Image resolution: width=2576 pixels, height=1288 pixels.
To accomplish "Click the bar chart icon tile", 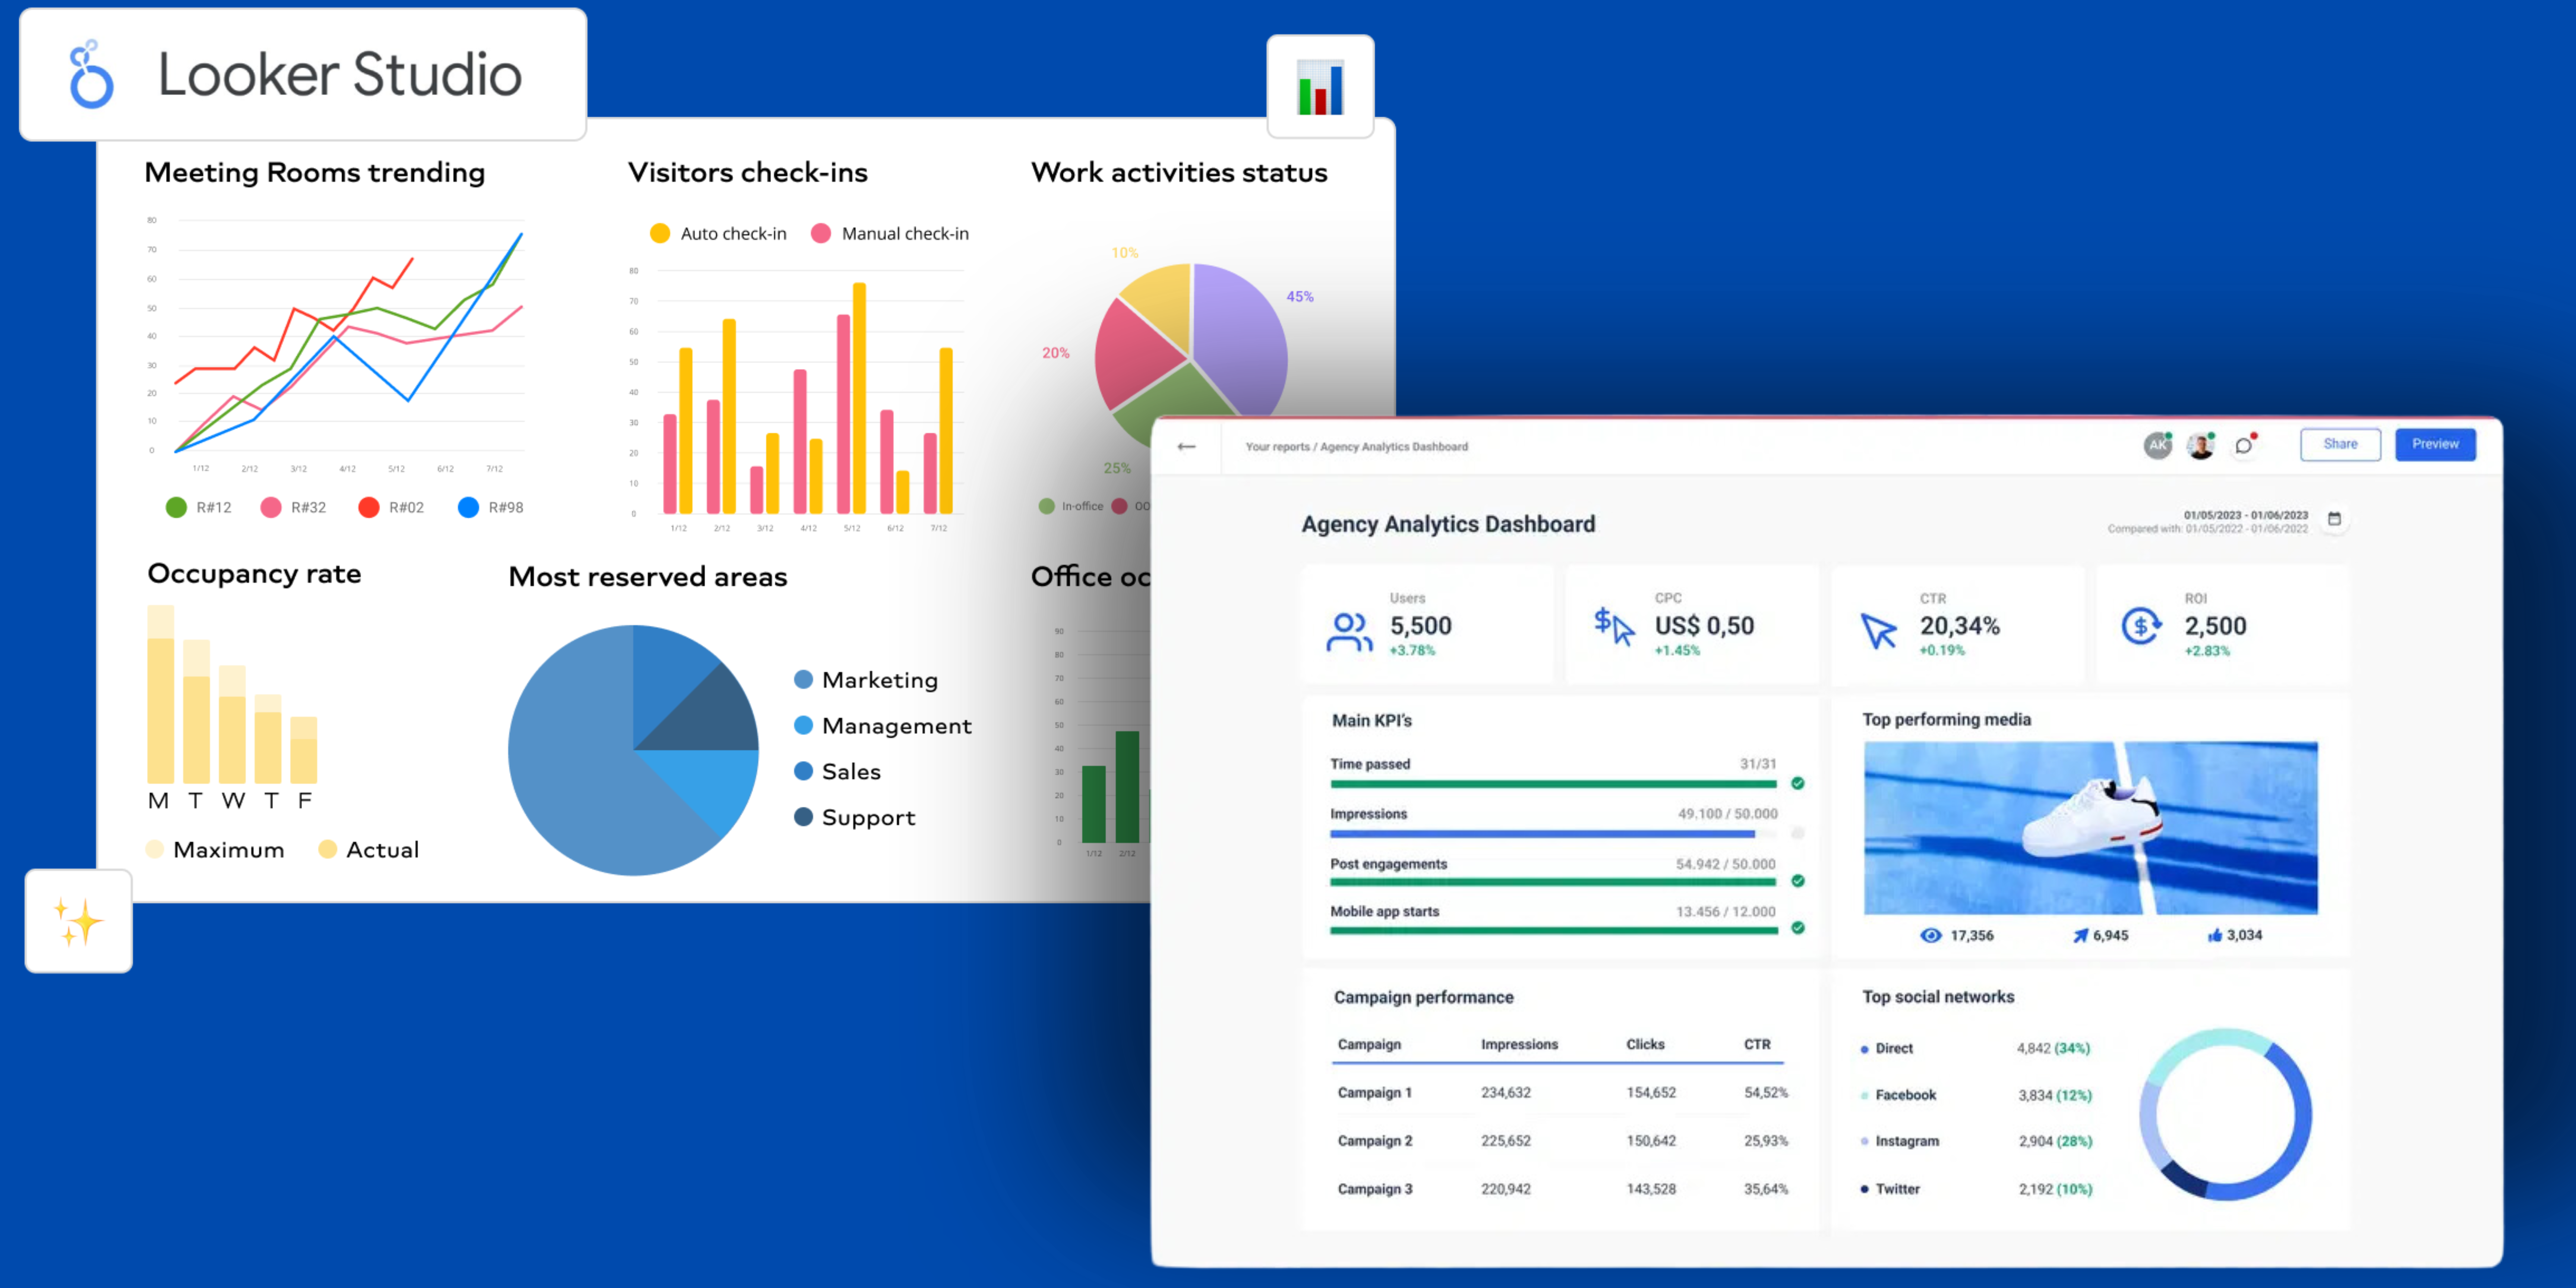I will pos(1320,87).
